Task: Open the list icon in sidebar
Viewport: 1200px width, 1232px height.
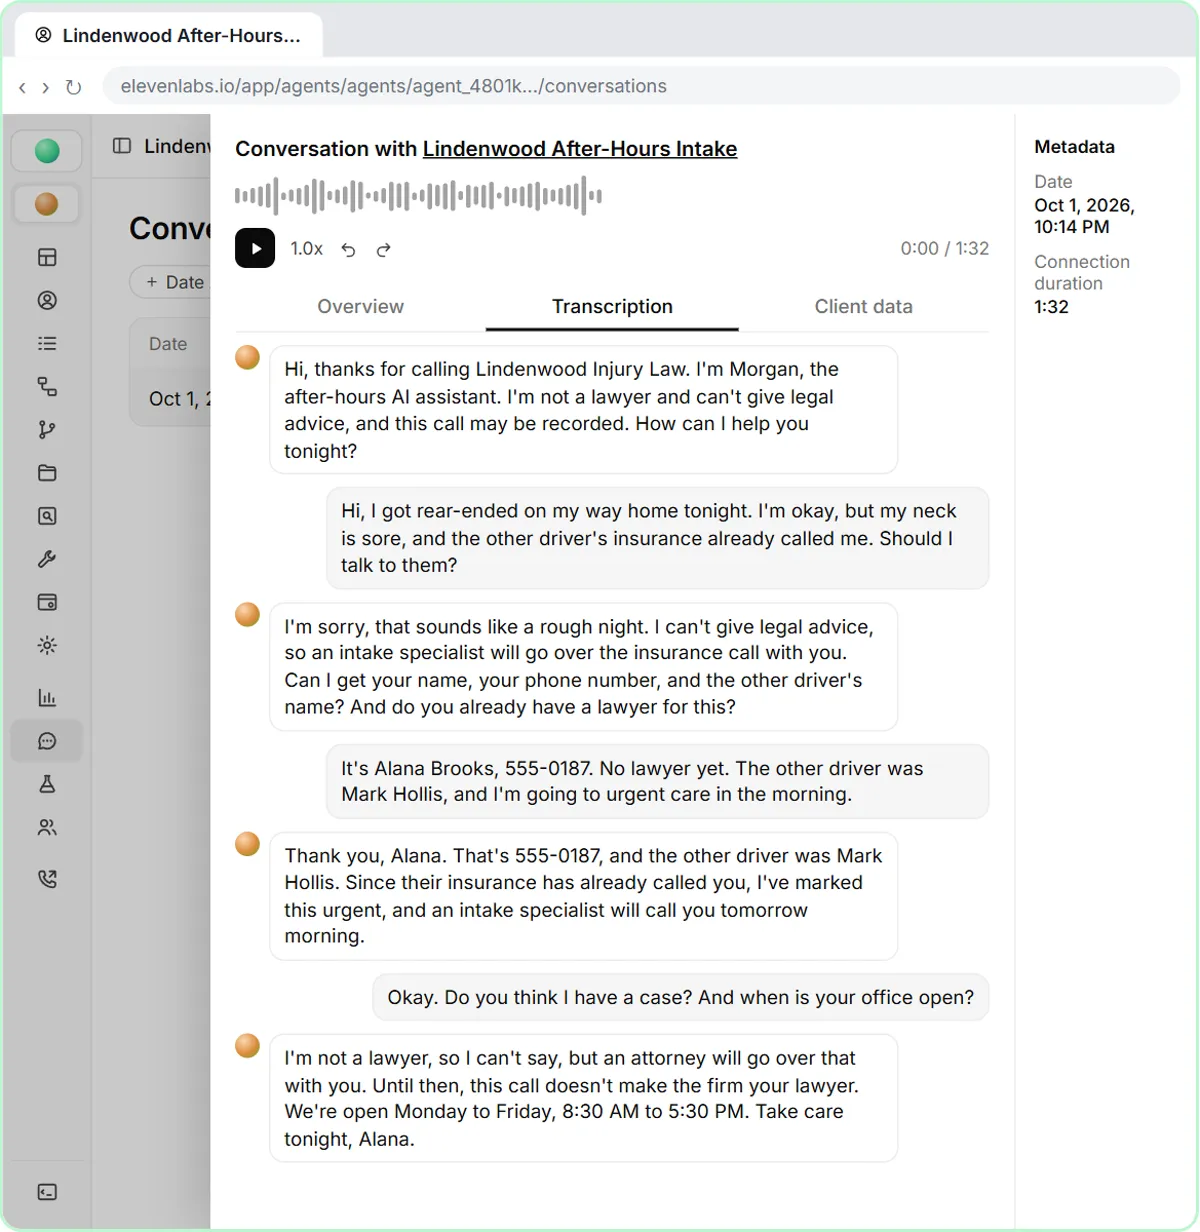Action: tap(47, 343)
